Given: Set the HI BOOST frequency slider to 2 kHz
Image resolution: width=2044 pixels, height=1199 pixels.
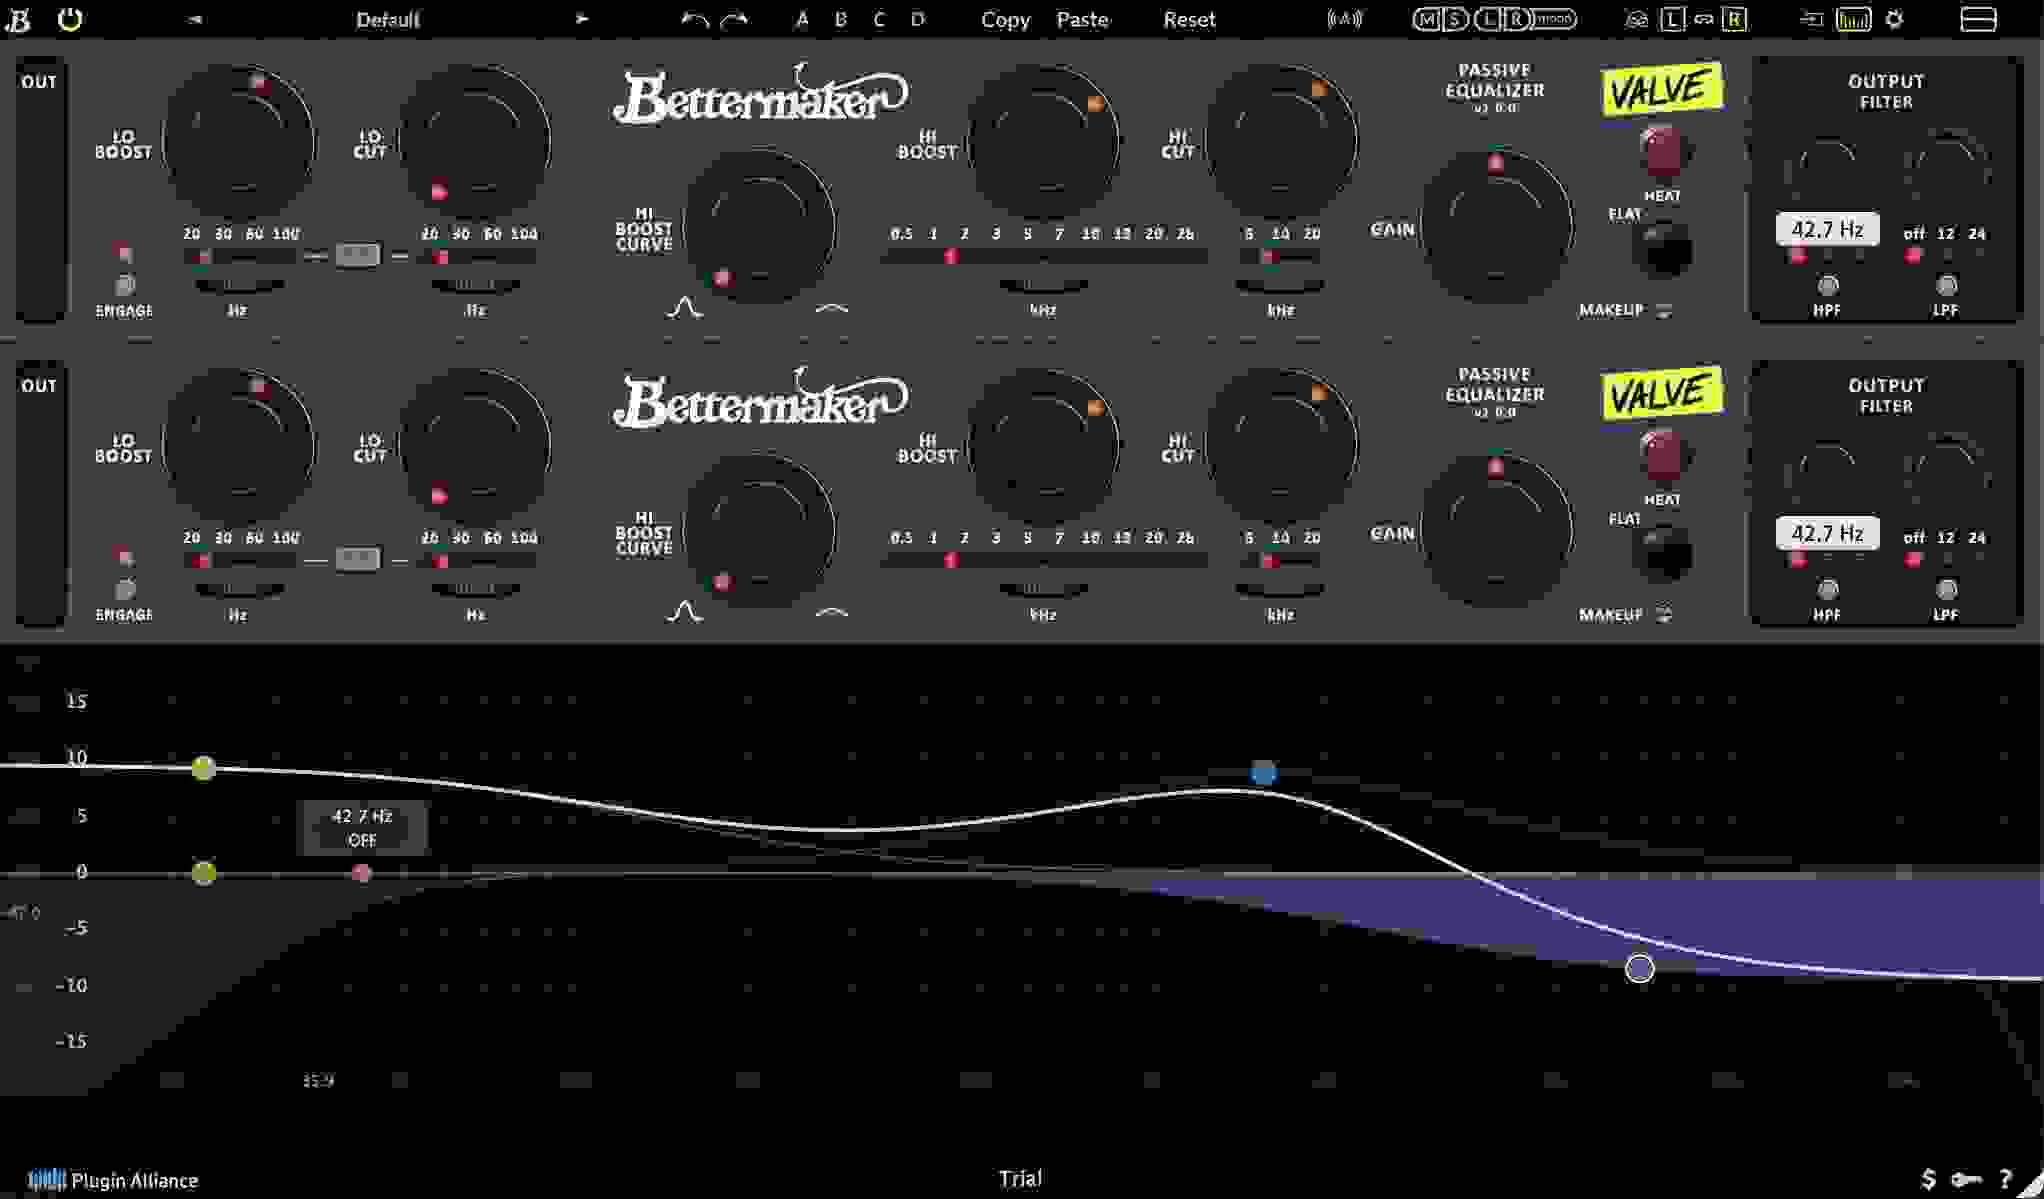Looking at the screenshot, I should point(963,255).
